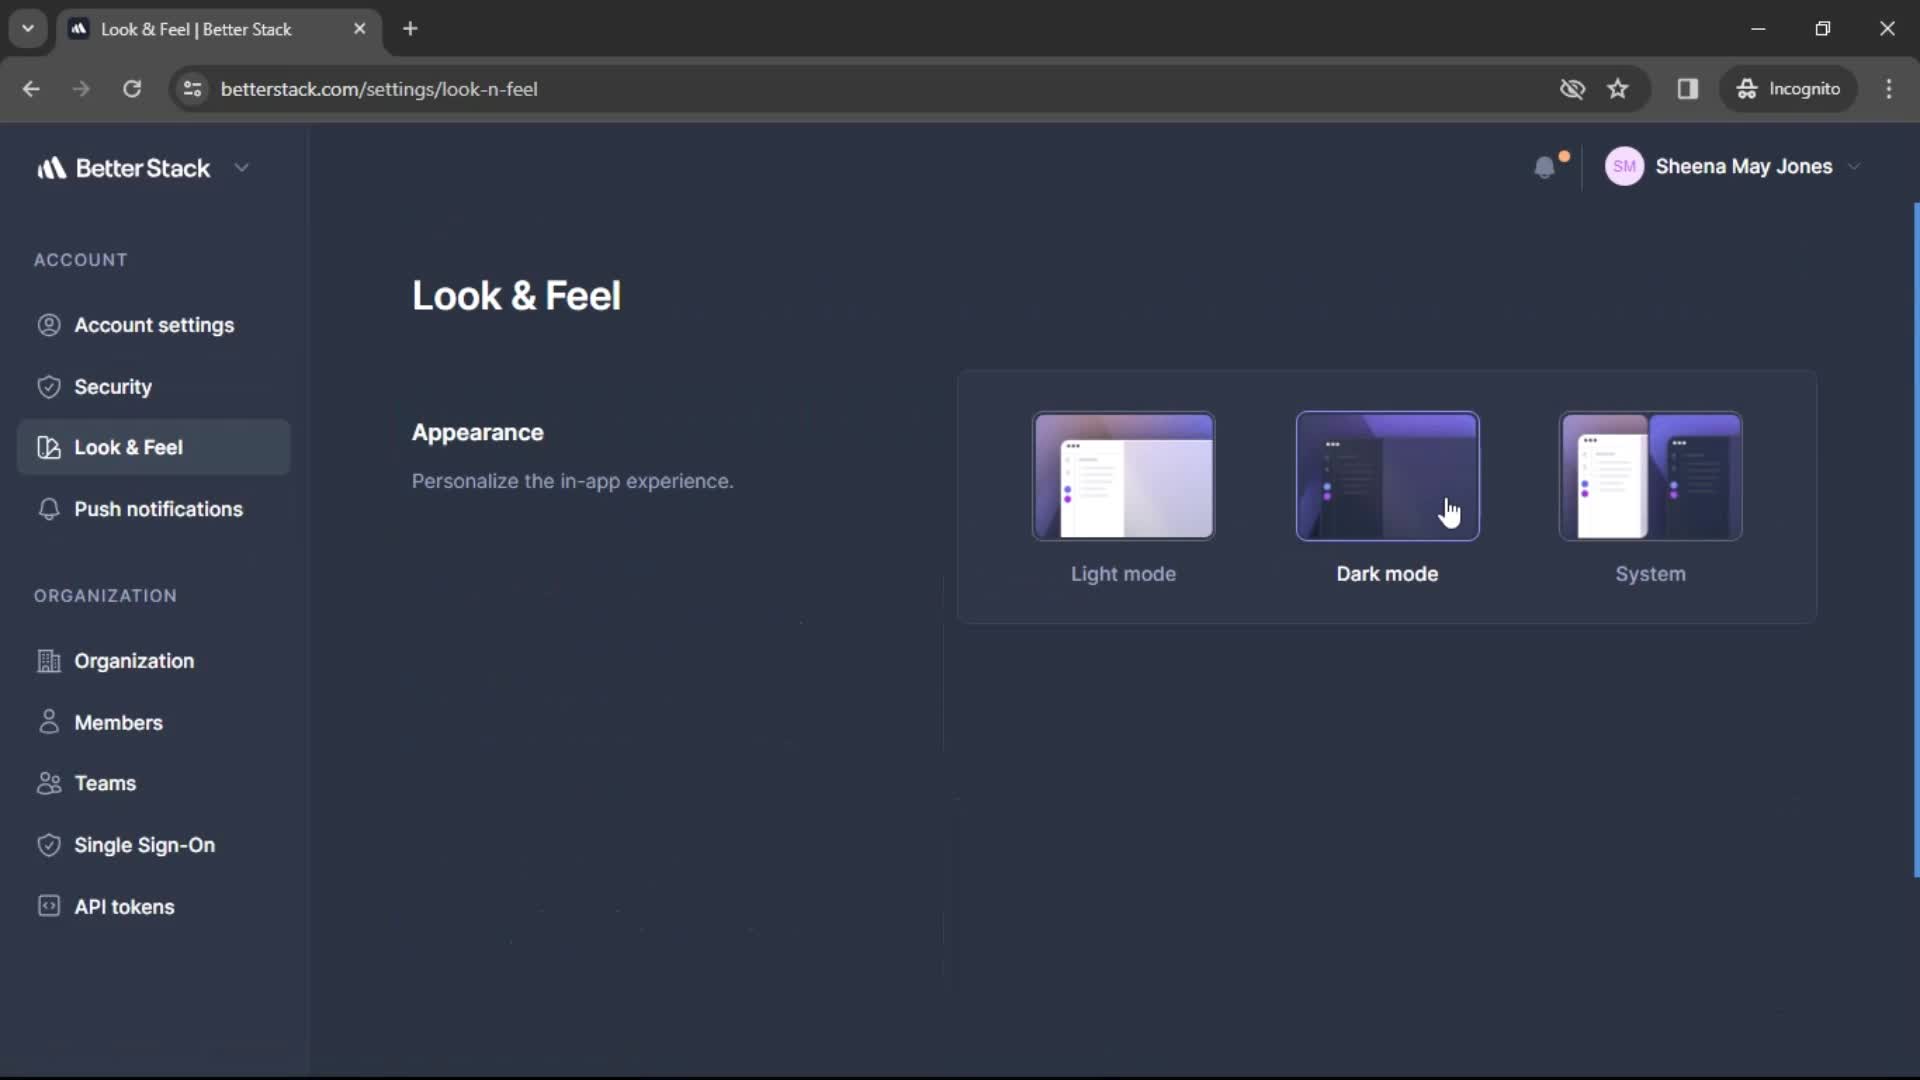The width and height of the screenshot is (1920, 1080).
Task: Open Push notifications settings
Action: click(x=158, y=508)
